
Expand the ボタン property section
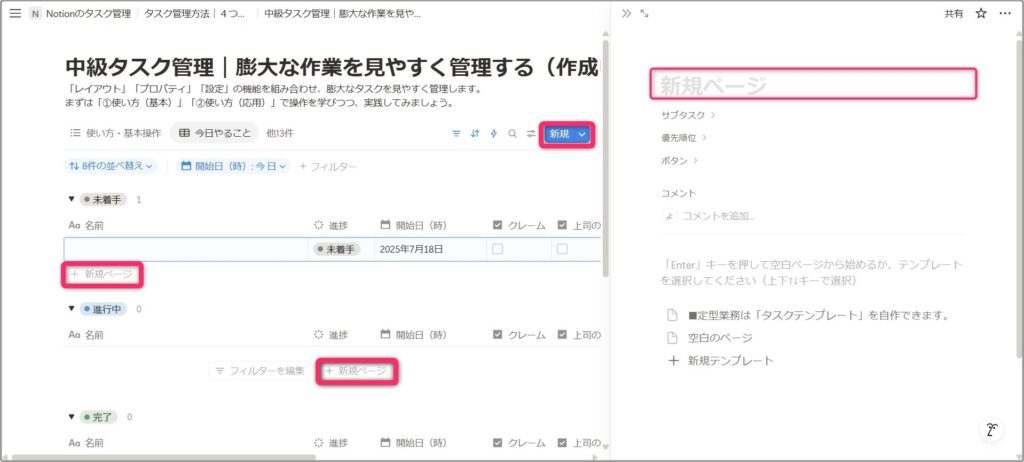tap(680, 161)
